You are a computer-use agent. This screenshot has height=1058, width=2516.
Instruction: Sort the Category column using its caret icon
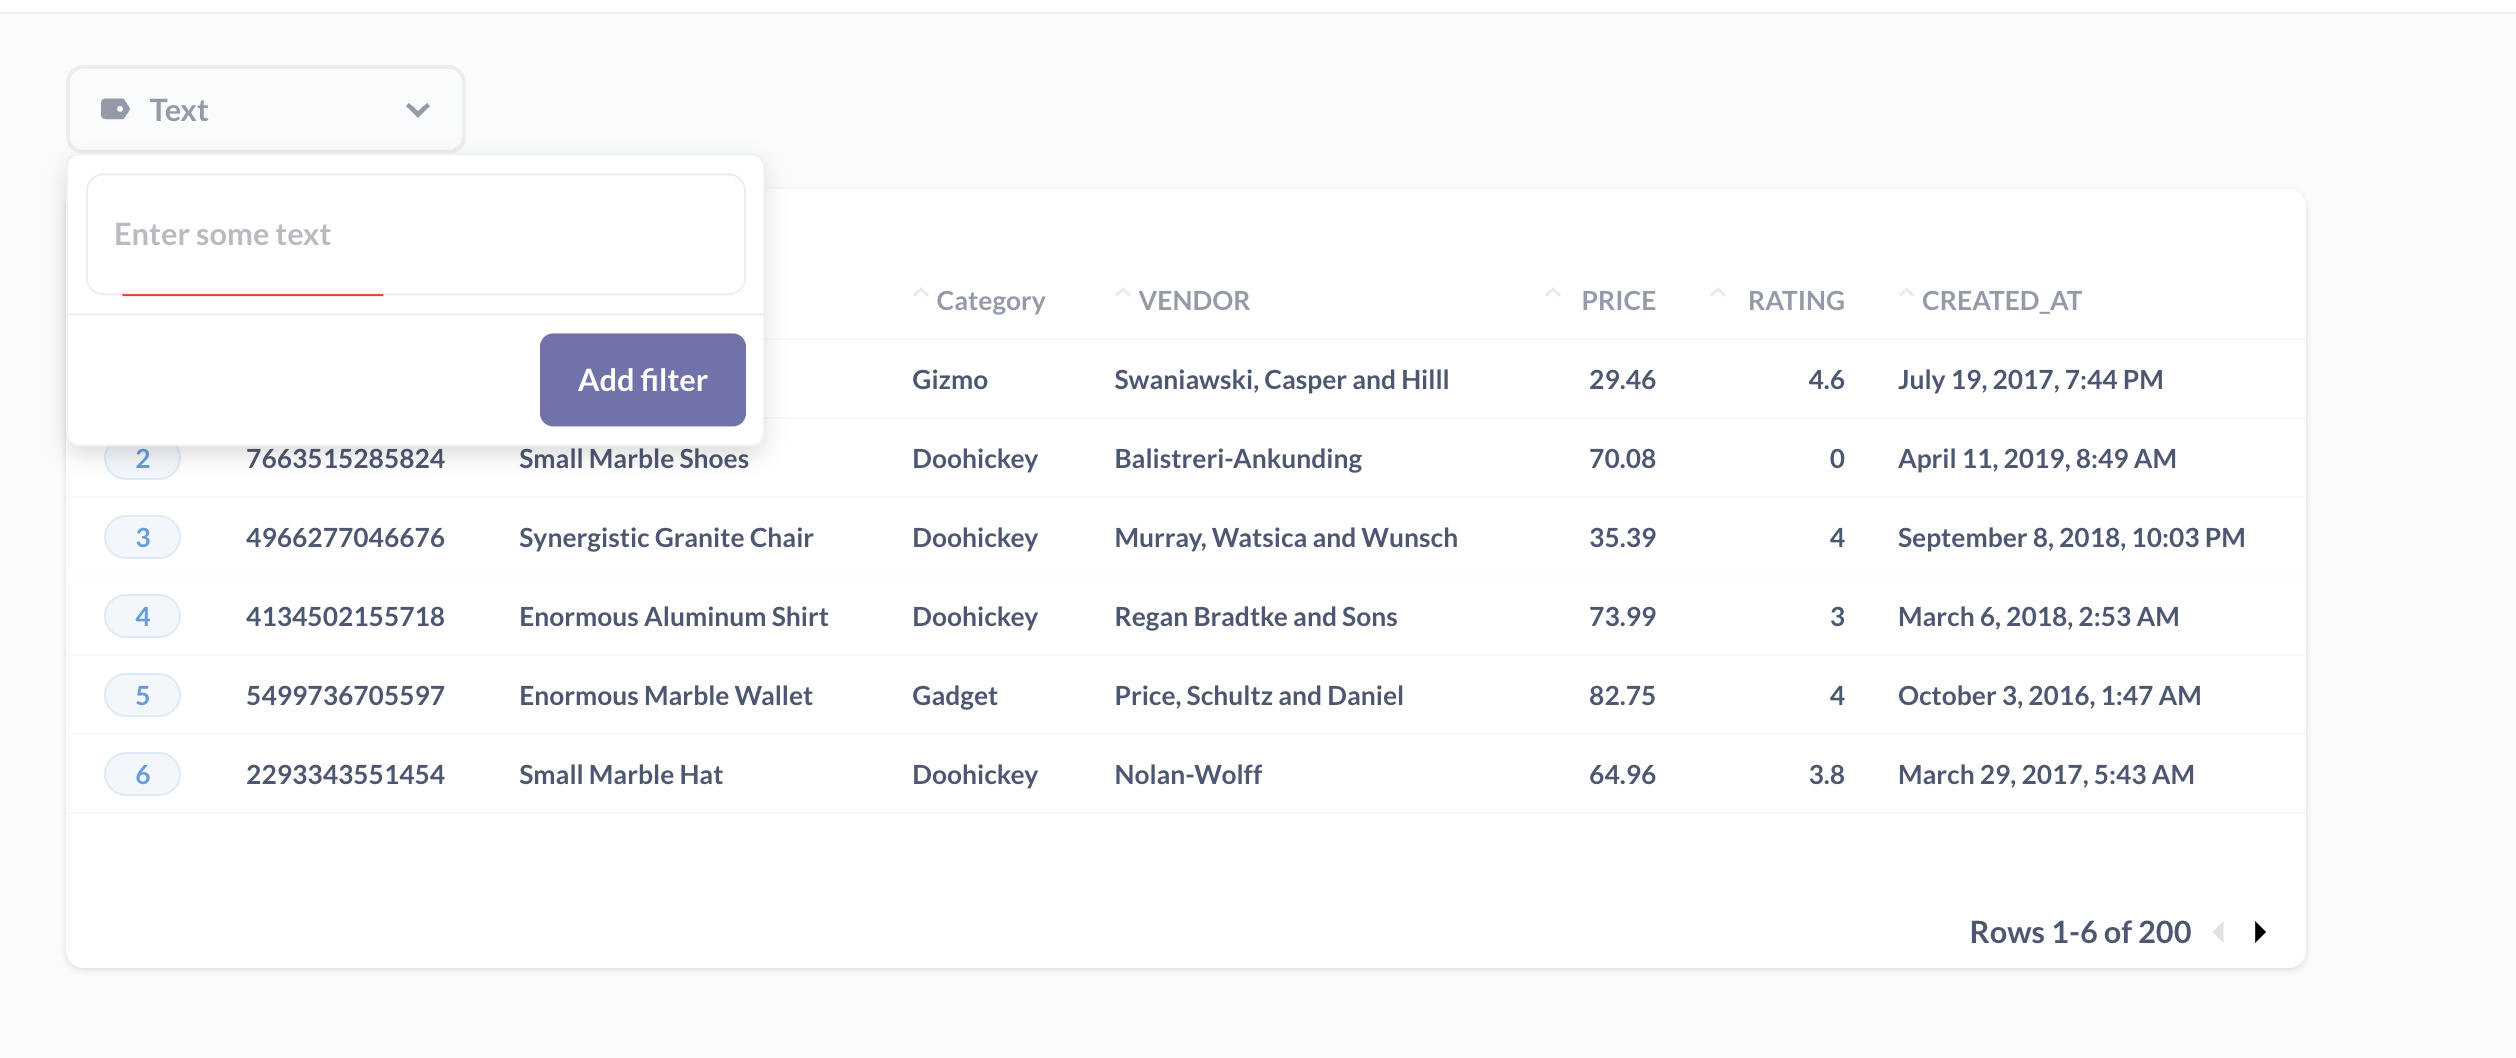(x=919, y=295)
